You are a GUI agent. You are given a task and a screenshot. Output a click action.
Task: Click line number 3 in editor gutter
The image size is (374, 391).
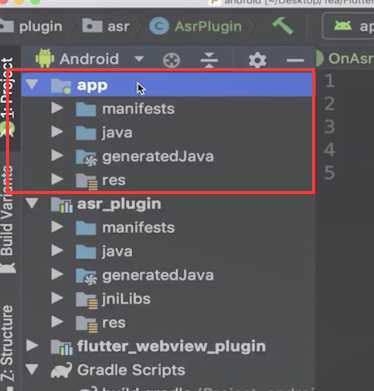(329, 127)
